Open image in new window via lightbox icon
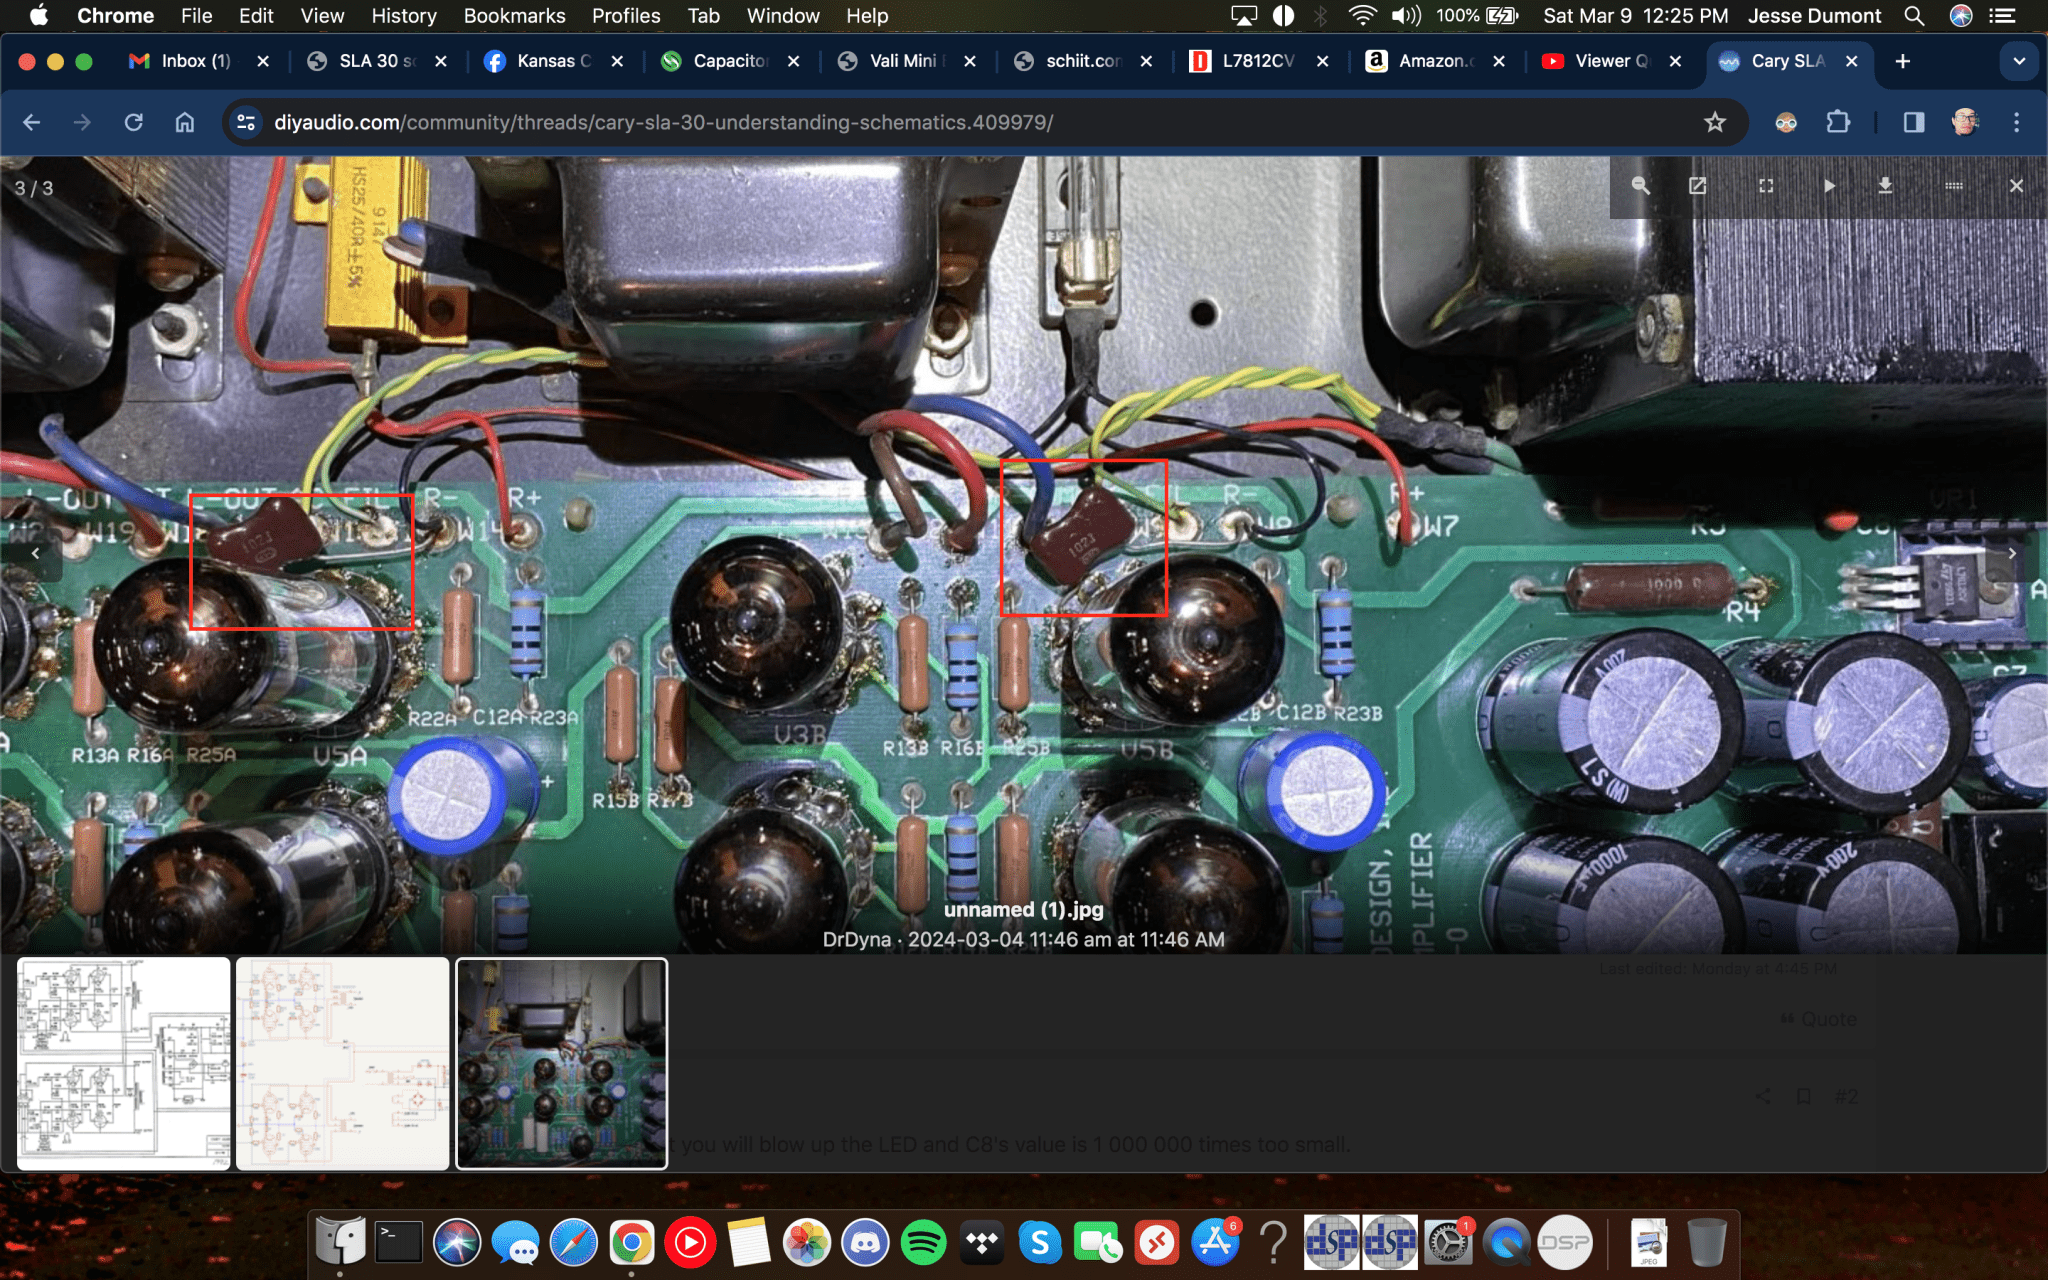The width and height of the screenshot is (2048, 1280). coord(1697,186)
